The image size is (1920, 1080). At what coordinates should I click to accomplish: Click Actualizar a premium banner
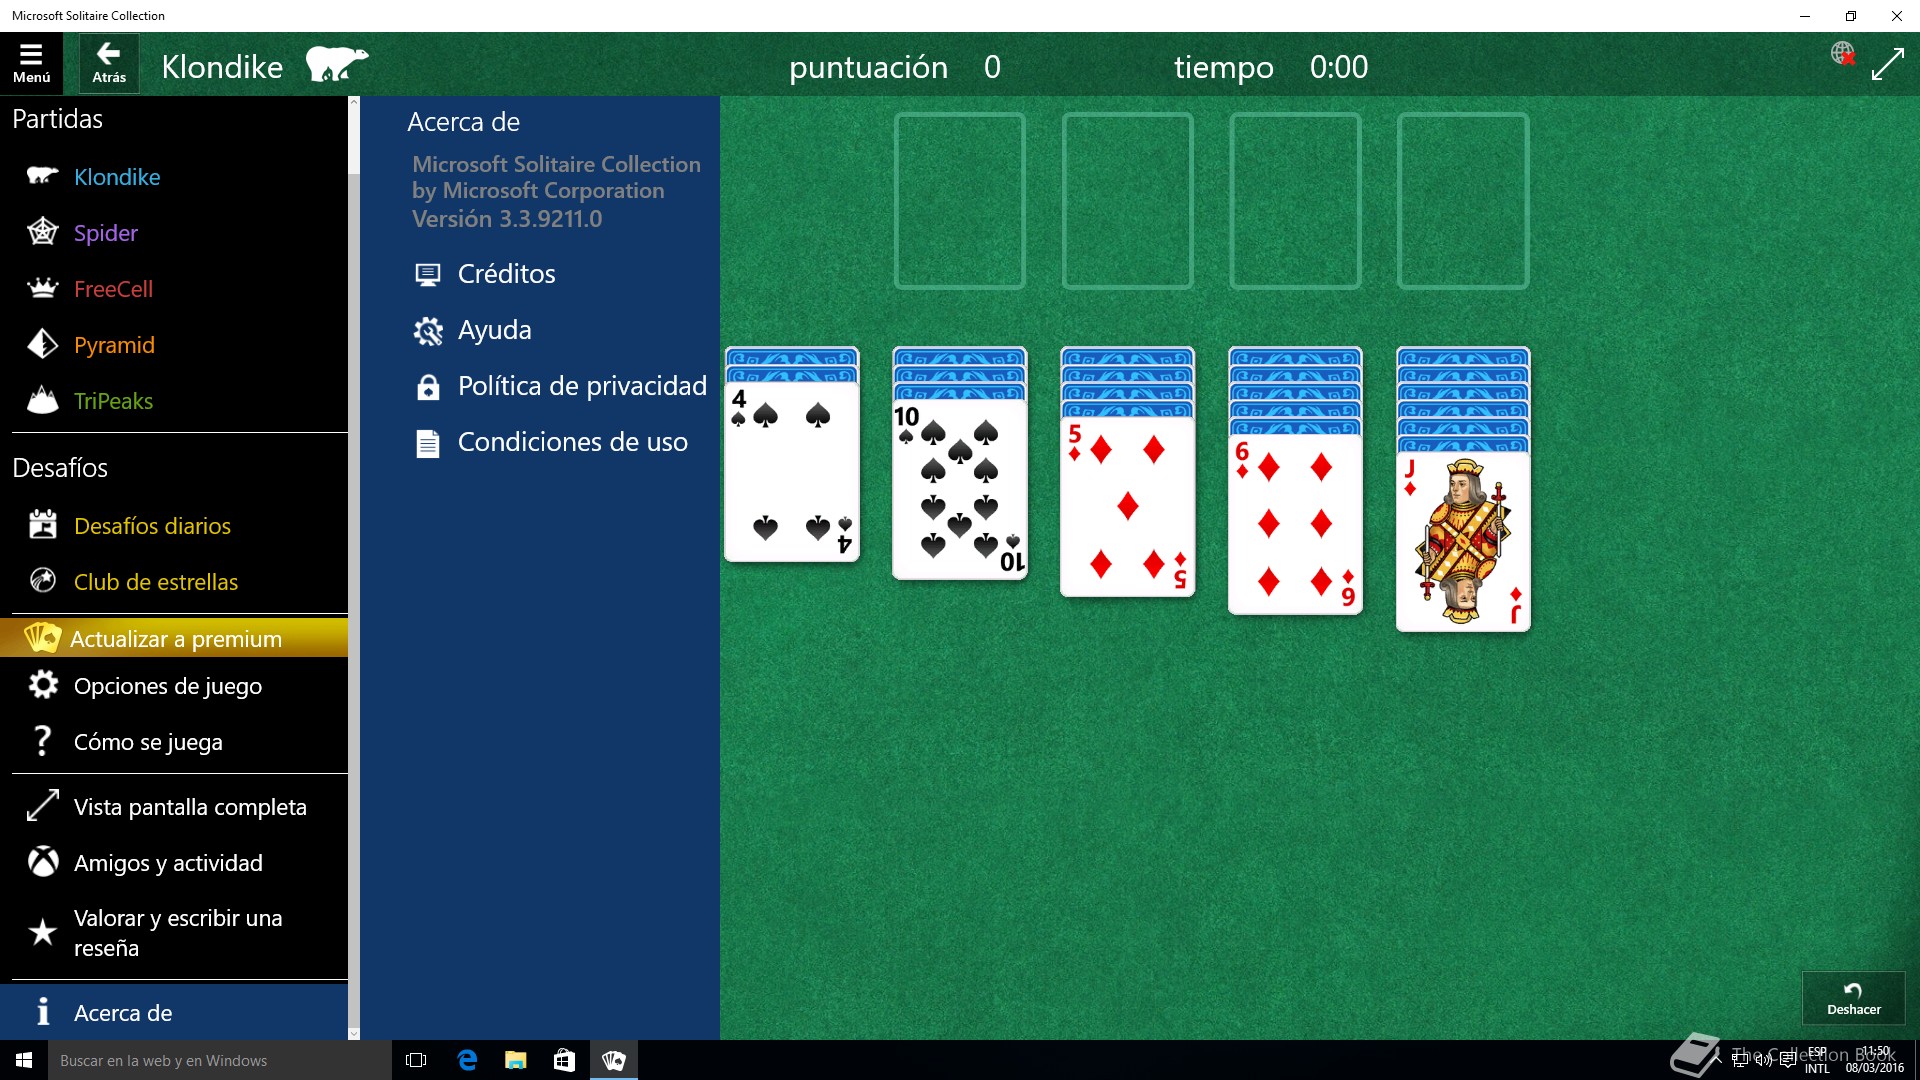click(x=174, y=638)
